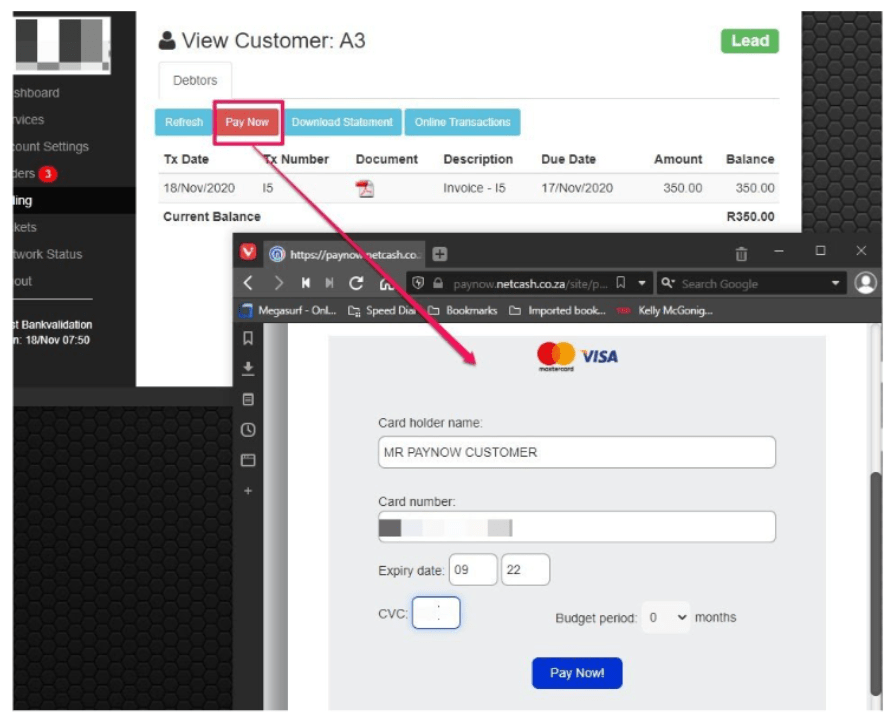
Task: Open a new browser tab
Action: [x=439, y=254]
